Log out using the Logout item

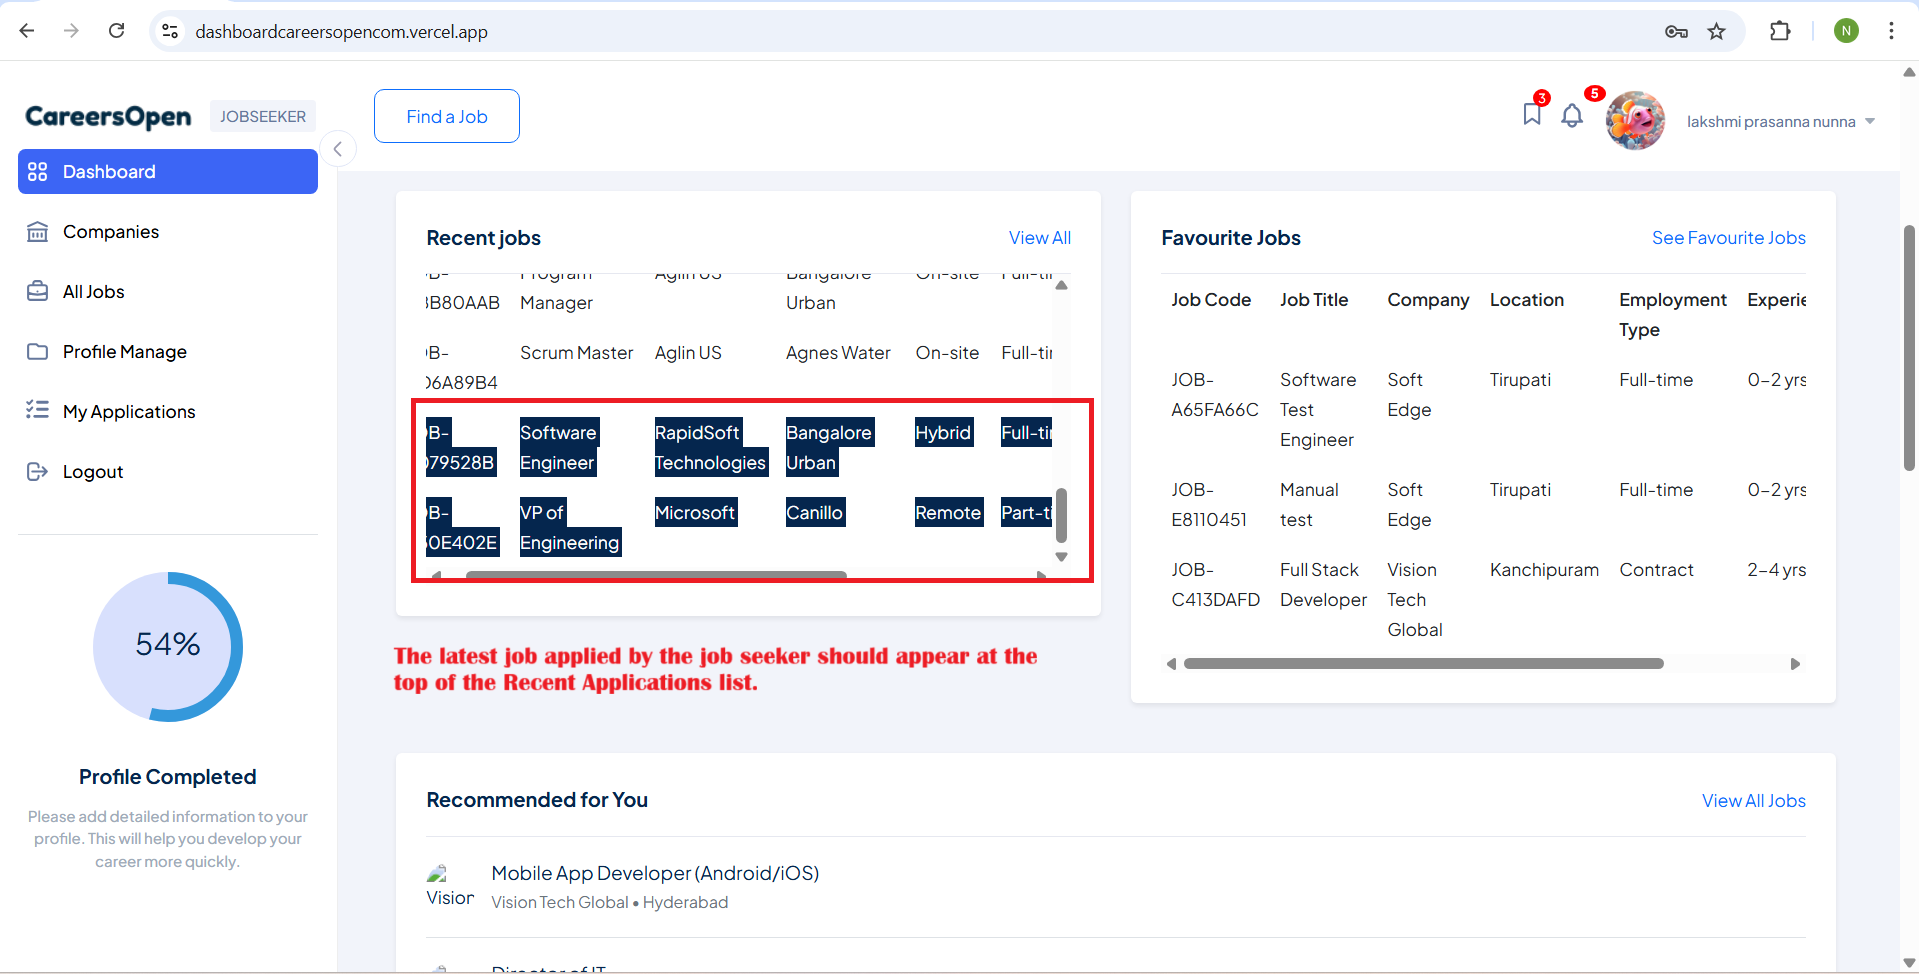pyautogui.click(x=92, y=472)
